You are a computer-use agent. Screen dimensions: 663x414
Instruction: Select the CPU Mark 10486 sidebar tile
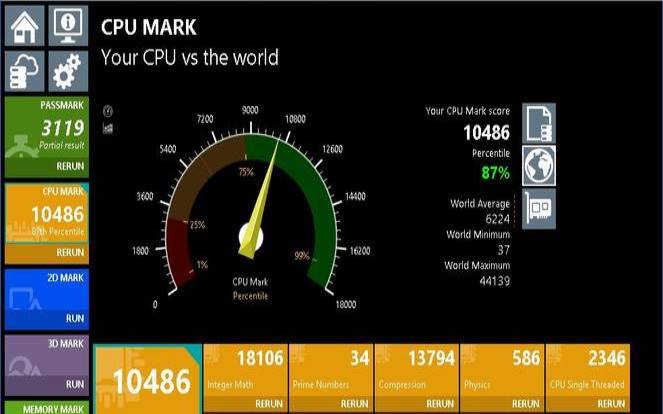click(47, 223)
